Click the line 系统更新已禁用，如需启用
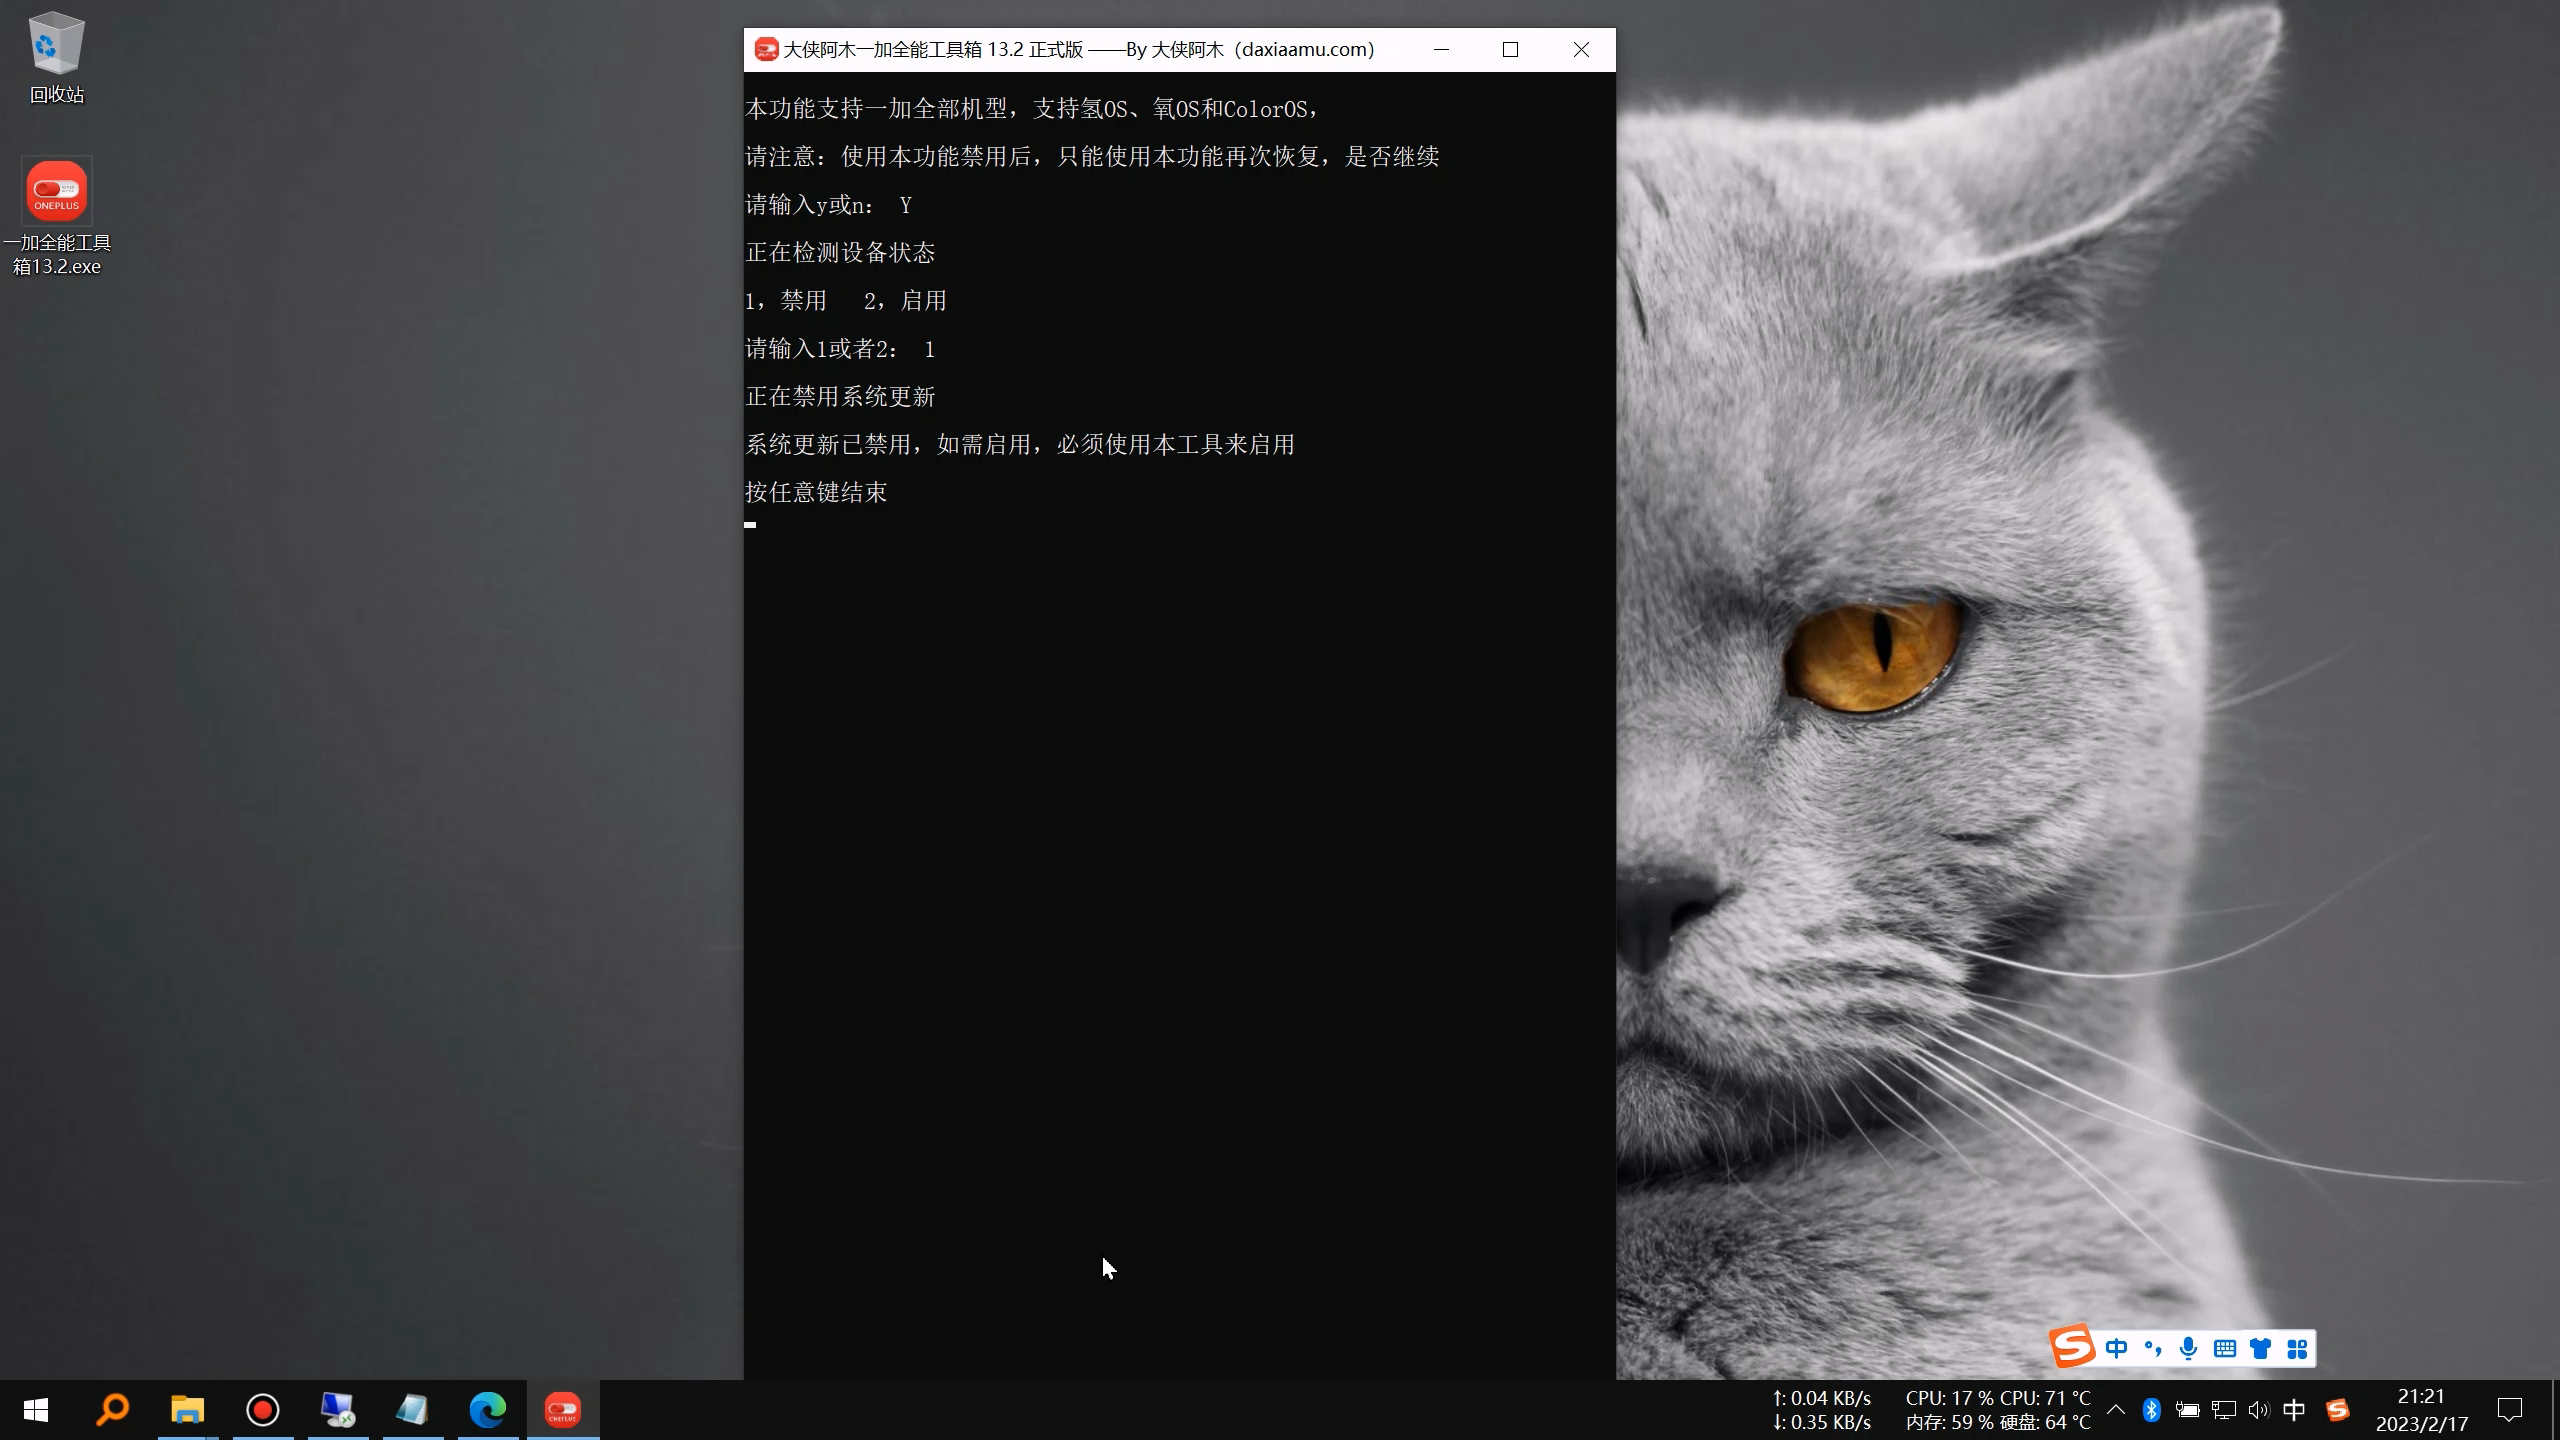 (x=1020, y=445)
